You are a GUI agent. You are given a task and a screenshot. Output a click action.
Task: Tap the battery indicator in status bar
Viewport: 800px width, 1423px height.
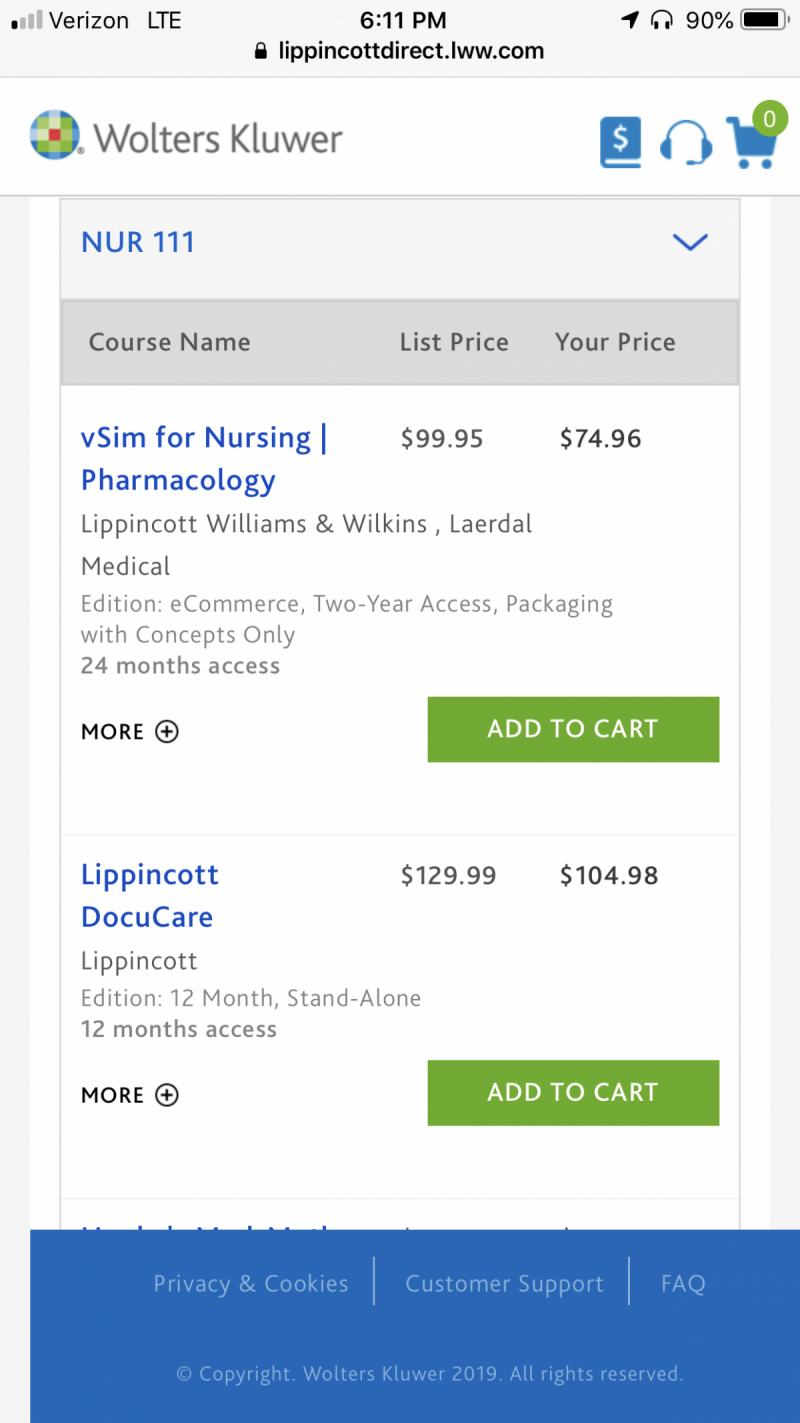tap(765, 20)
